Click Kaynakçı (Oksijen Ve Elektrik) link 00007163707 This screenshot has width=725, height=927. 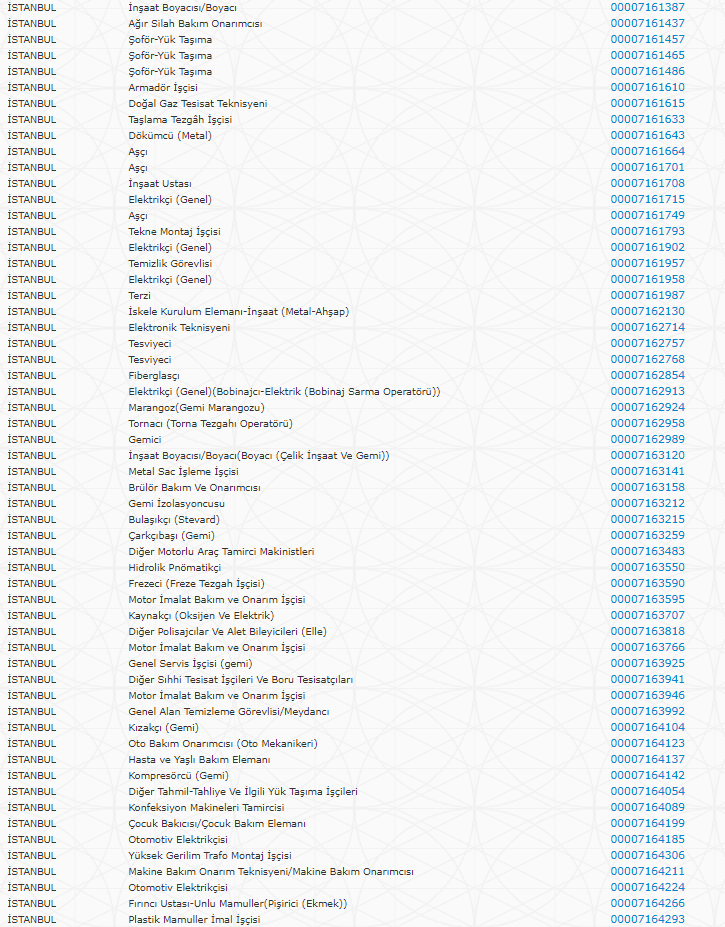(x=647, y=615)
